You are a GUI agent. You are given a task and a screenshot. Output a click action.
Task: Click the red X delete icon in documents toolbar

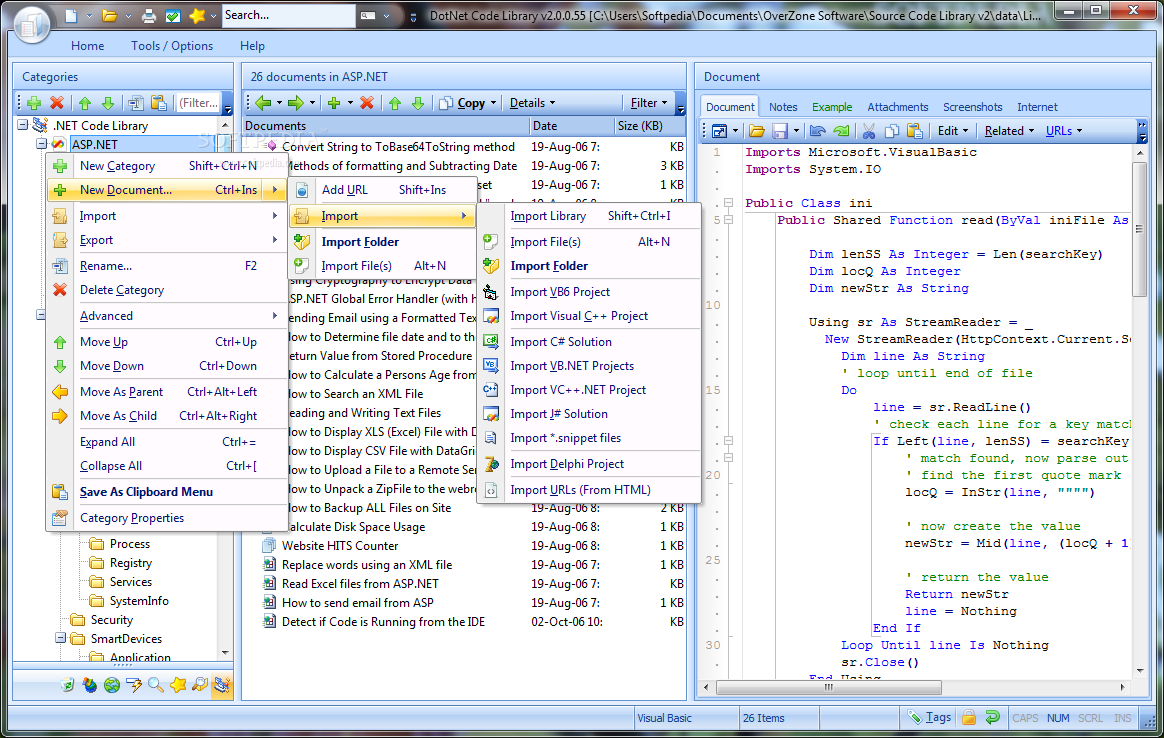pyautogui.click(x=367, y=103)
